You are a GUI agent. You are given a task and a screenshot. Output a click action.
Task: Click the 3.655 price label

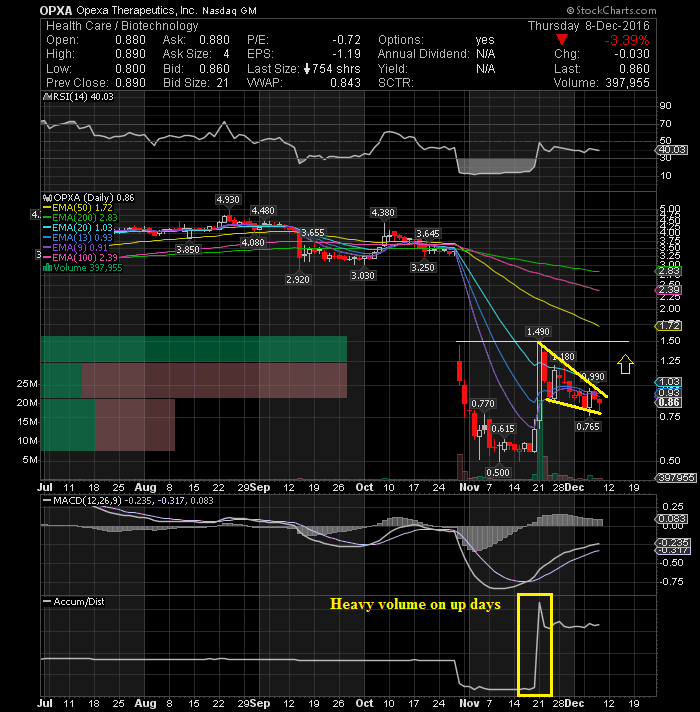click(313, 233)
